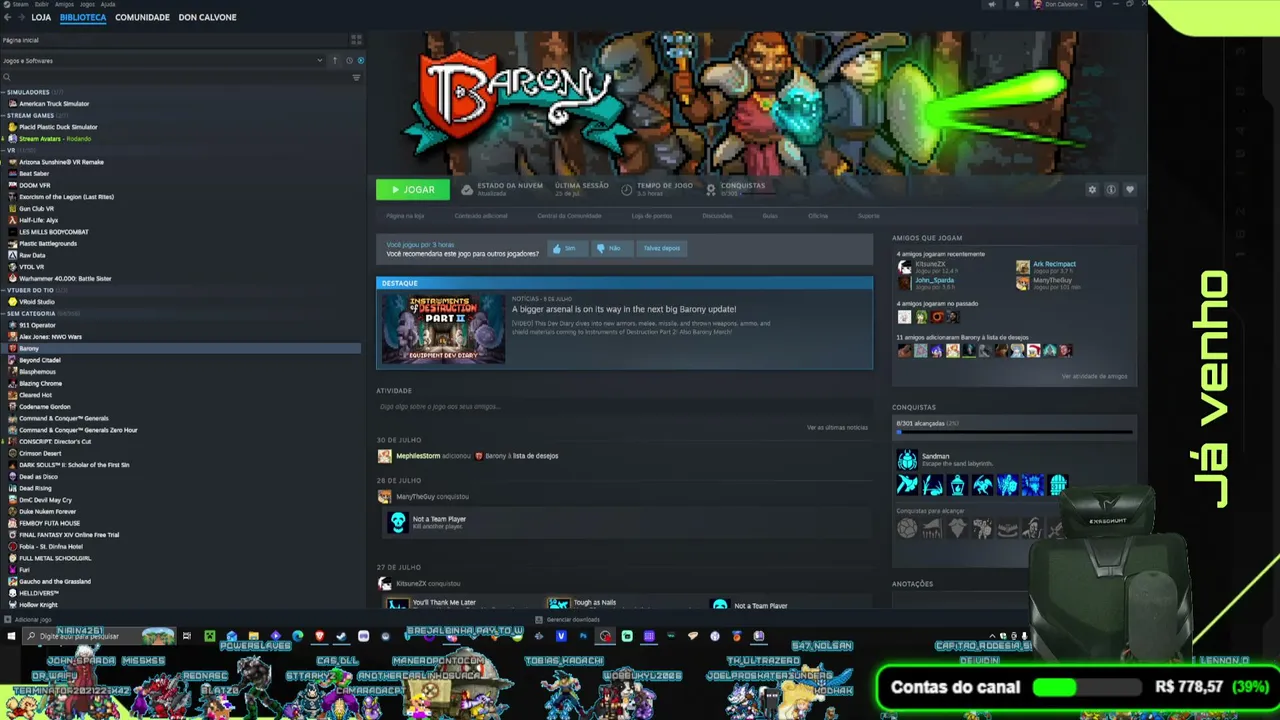Screen dimensions: 1280x720
Task: Open Conteúdo adicional tab
Action: click(481, 216)
